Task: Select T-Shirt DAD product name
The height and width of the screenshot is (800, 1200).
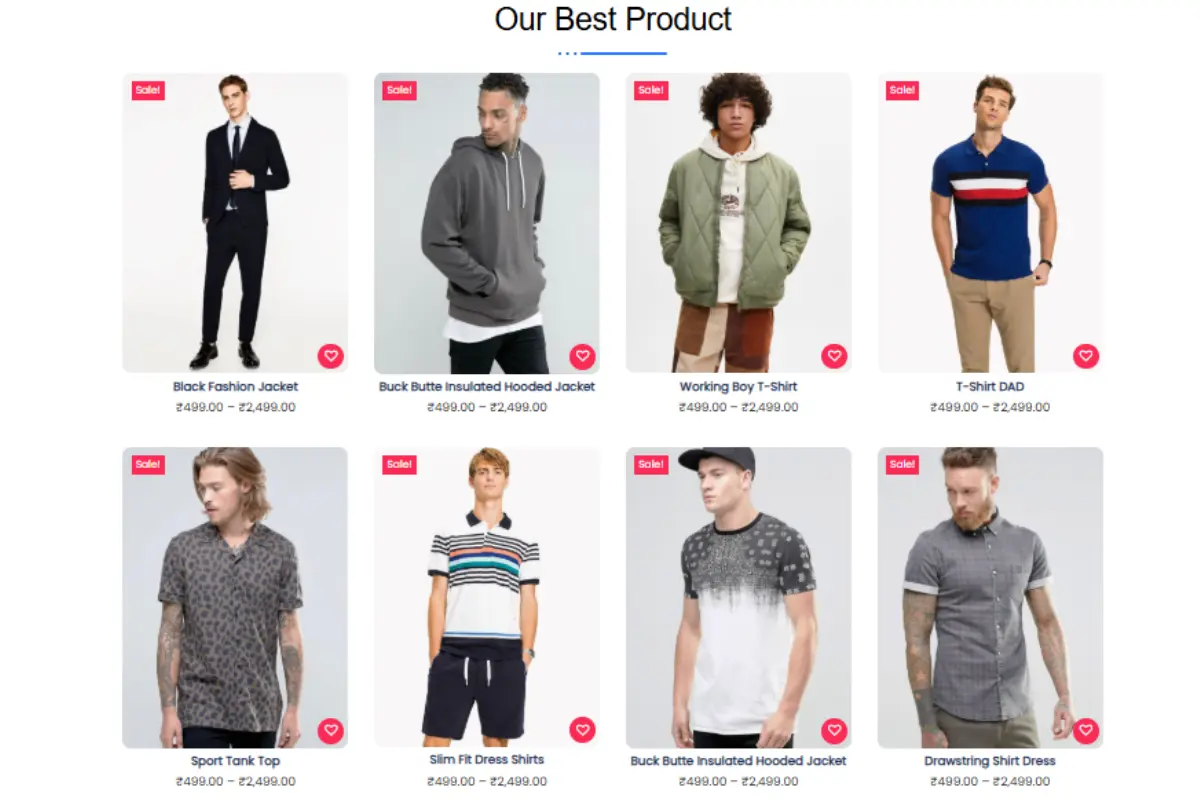Action: 990,386
